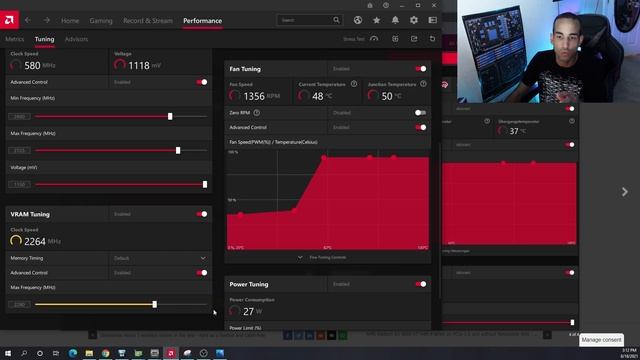Adjust the Min Frequency slider handle
Screen dimensions: 640x360
pos(170,116)
